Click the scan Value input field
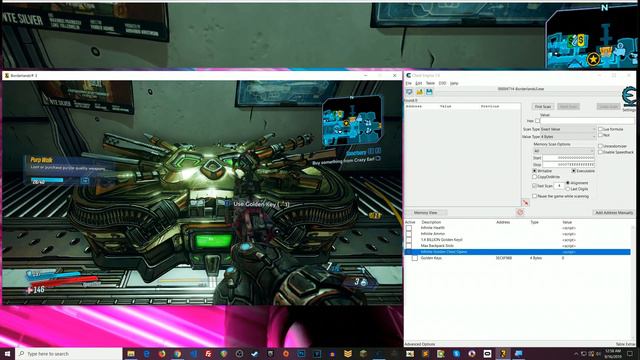 pyautogui.click(x=588, y=121)
